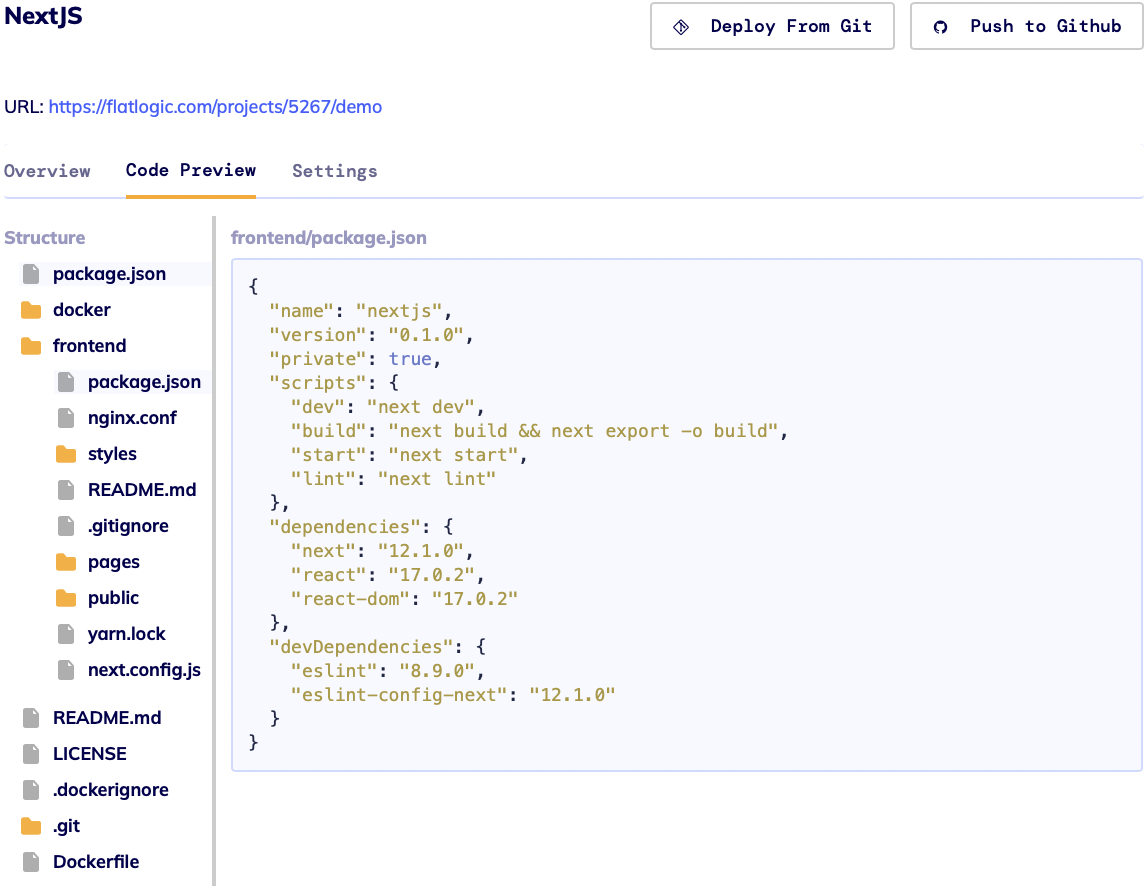This screenshot has width=1148, height=896.
Task: Click the Dockerfile file icon
Action: [31, 862]
